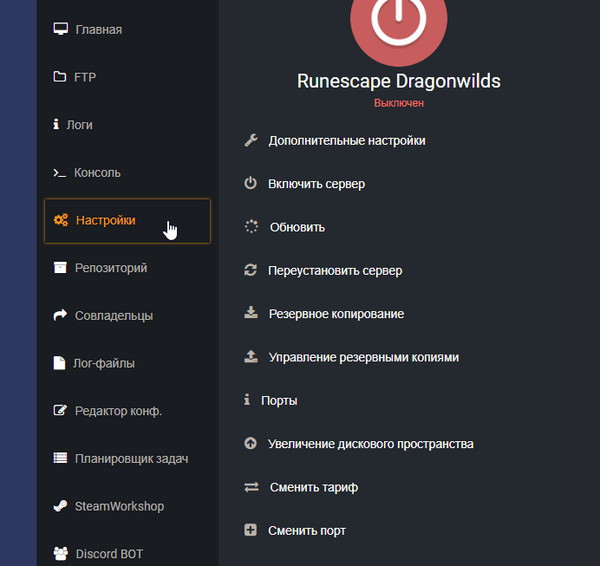
Task: Click the download icon for Резервное копирование
Action: 251,313
